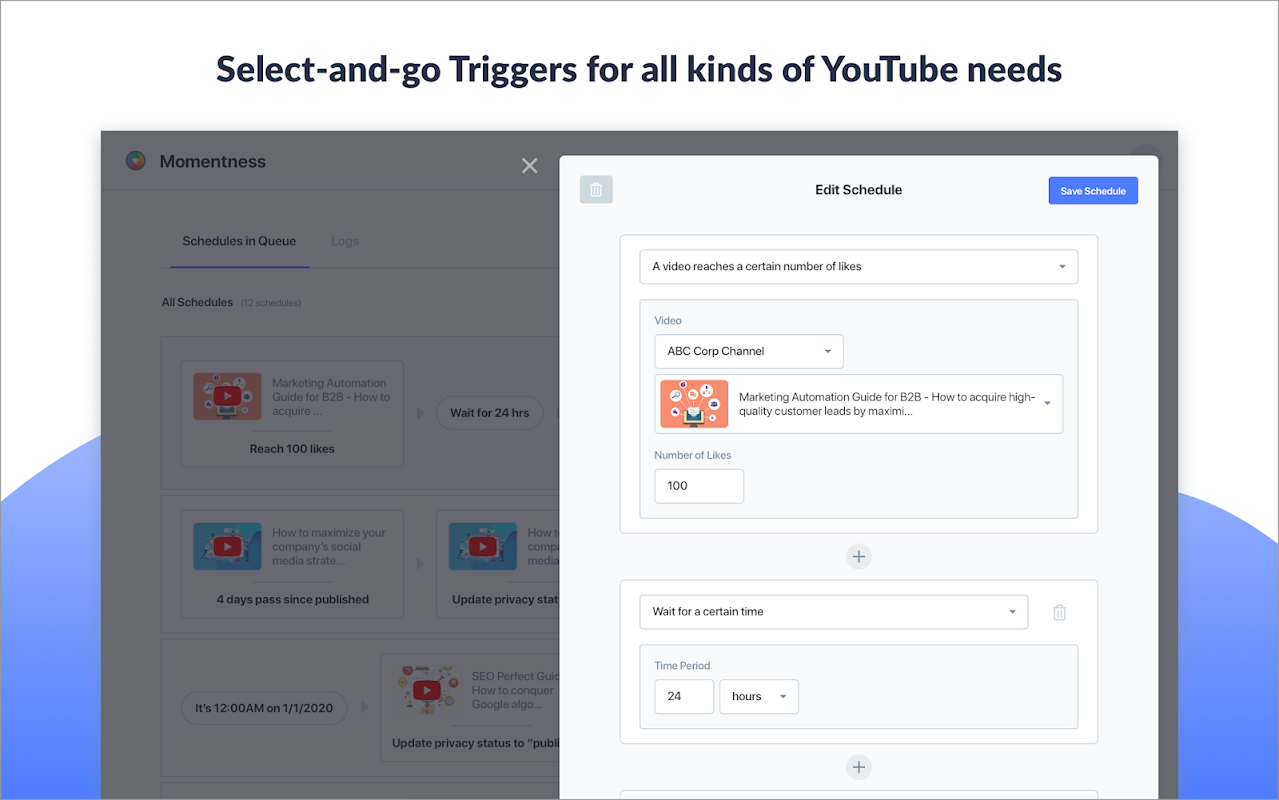Open the 'Update privacy status' card in second row
Image resolution: width=1279 pixels, height=800 pixels.
498,564
